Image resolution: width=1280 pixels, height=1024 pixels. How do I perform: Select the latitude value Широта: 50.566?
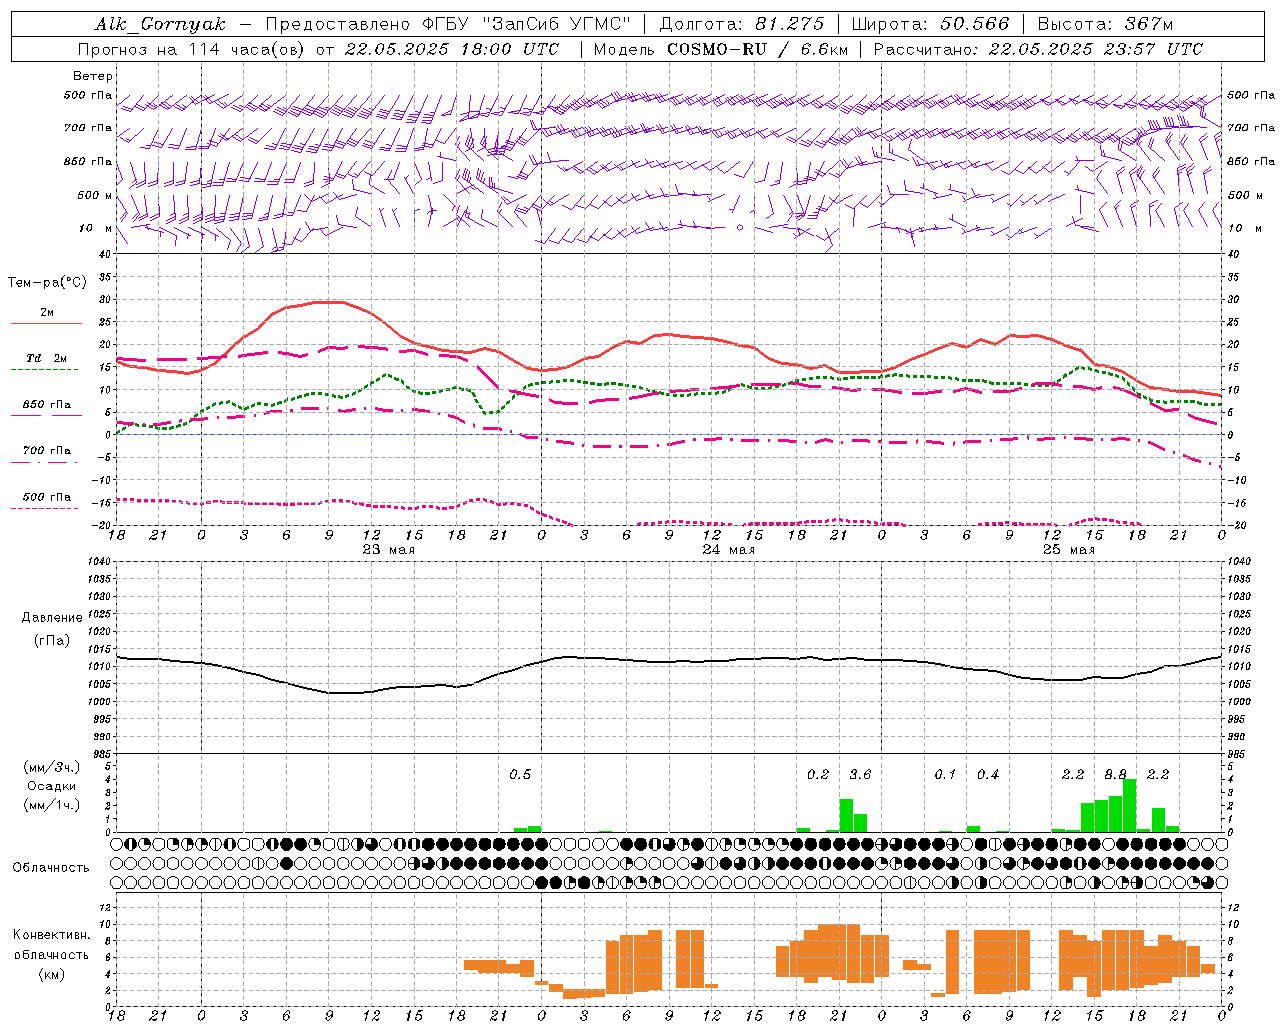point(930,24)
